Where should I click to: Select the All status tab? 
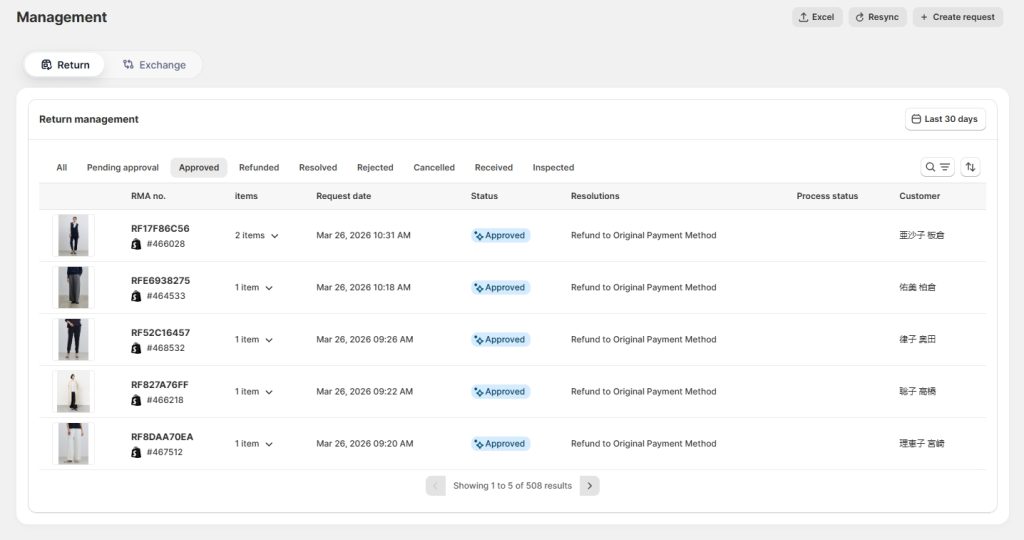61,168
